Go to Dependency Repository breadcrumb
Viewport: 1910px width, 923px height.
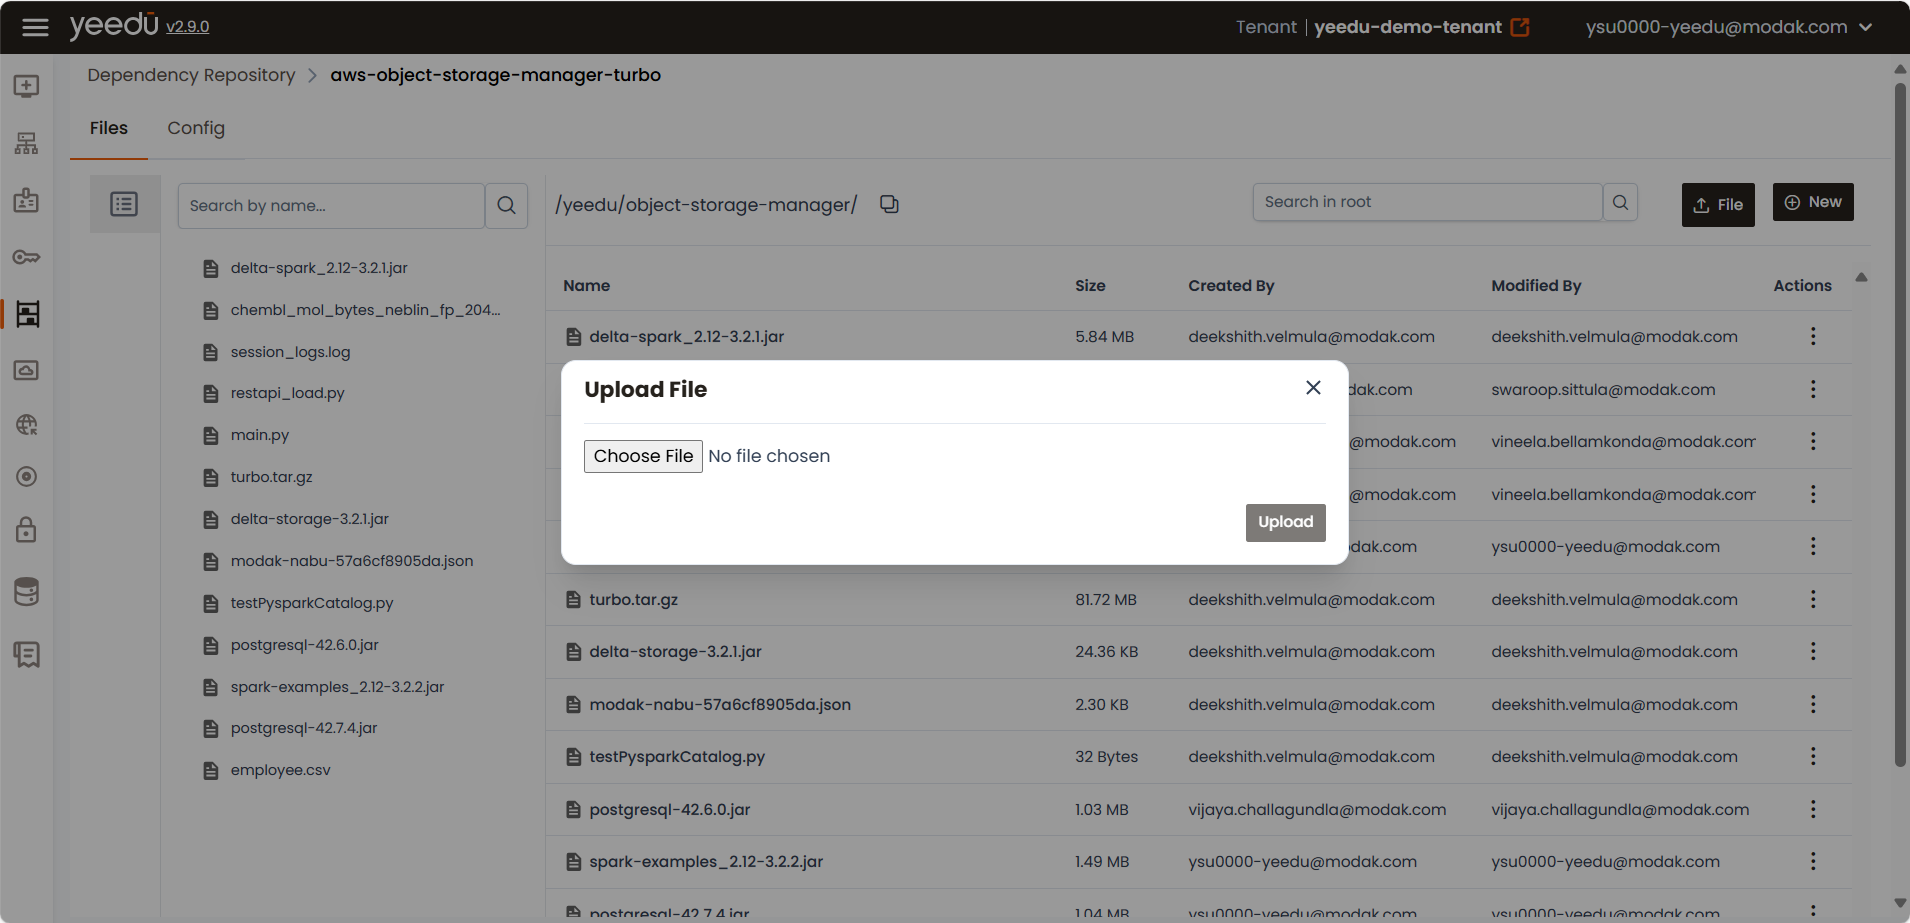(191, 75)
